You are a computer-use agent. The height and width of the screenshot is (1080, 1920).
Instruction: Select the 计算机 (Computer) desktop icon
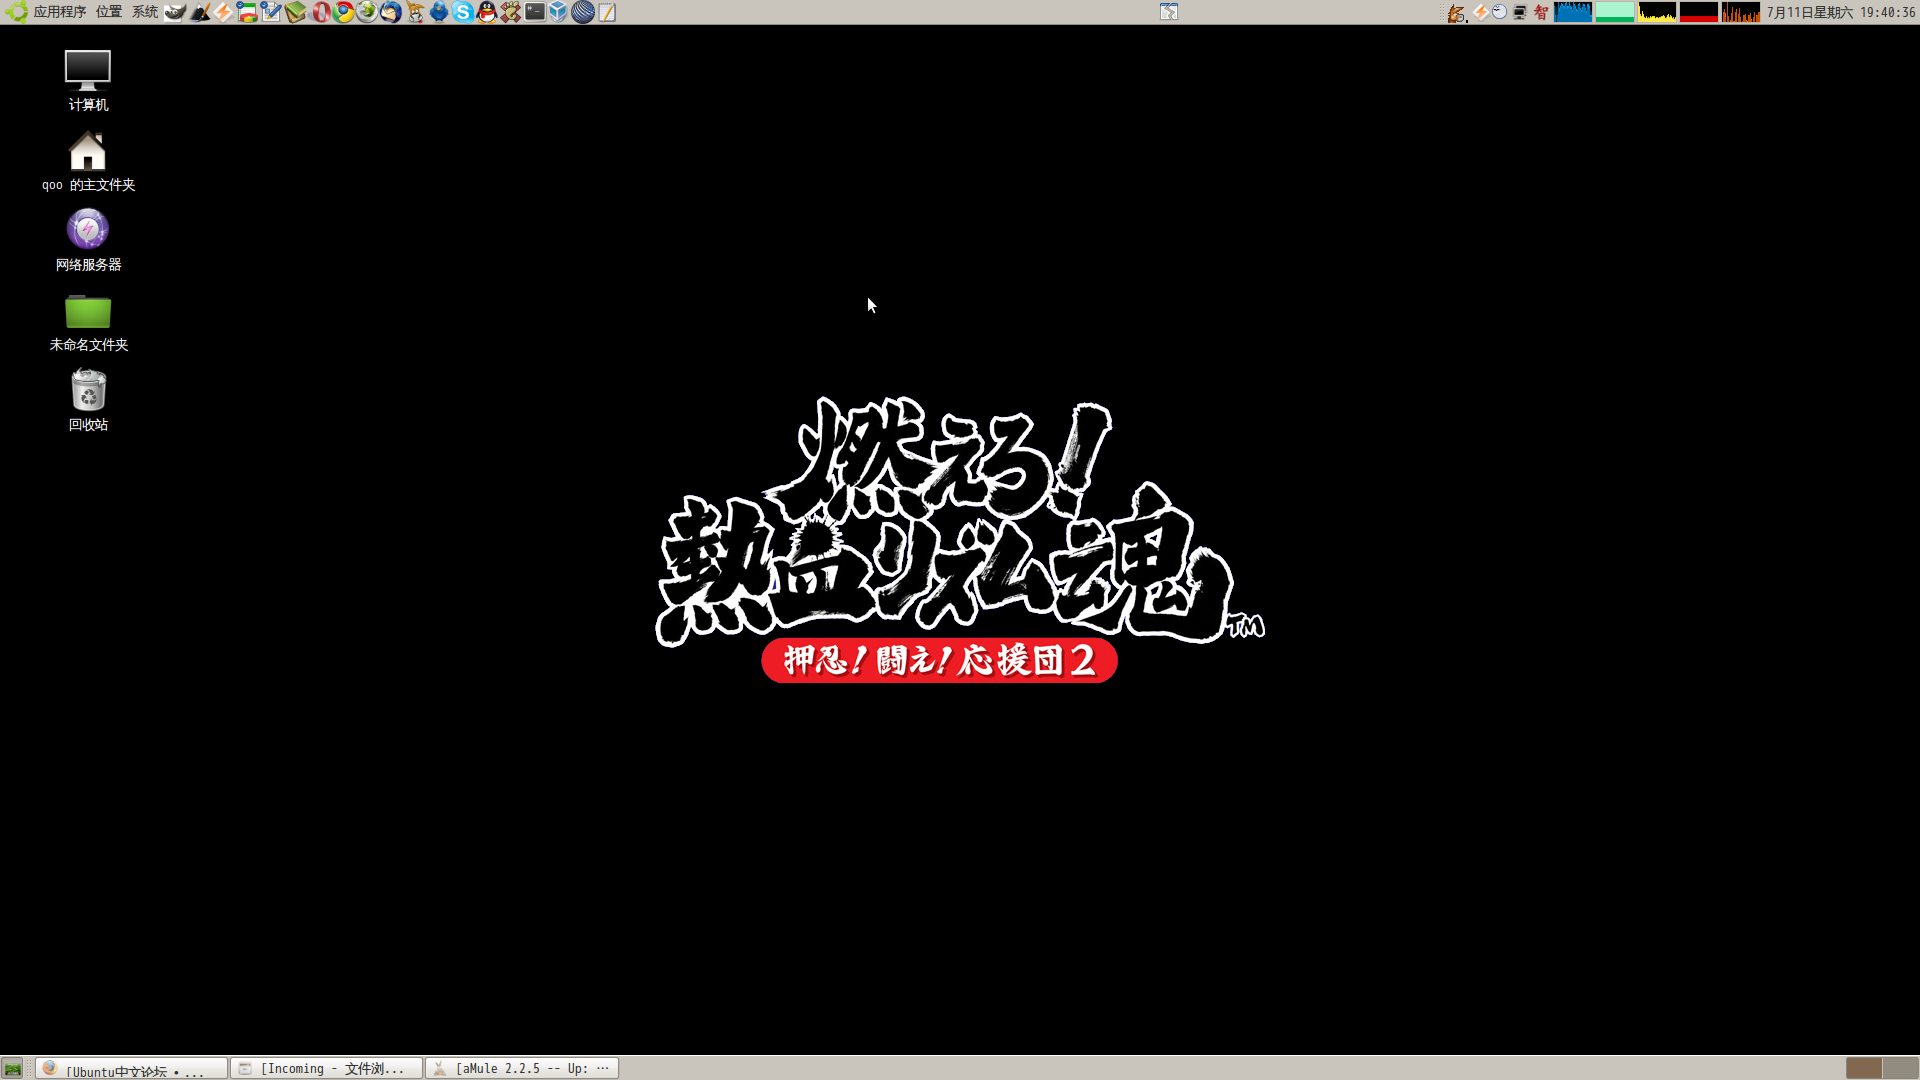(x=88, y=80)
